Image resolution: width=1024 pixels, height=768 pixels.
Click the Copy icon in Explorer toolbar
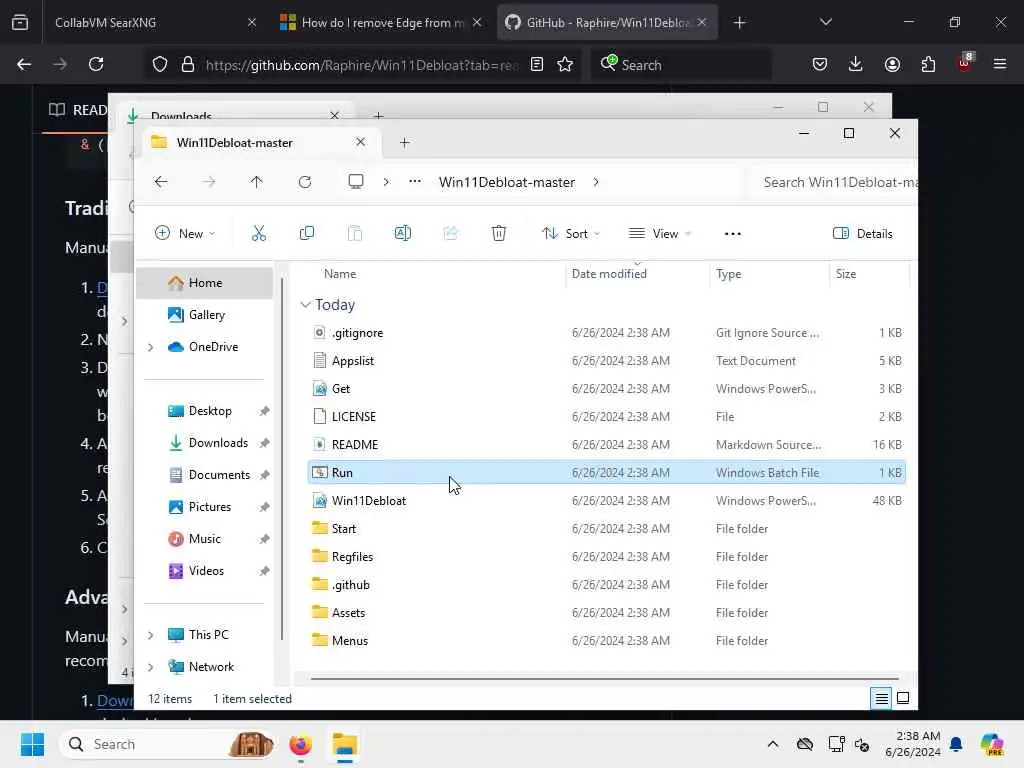pyautogui.click(x=306, y=233)
